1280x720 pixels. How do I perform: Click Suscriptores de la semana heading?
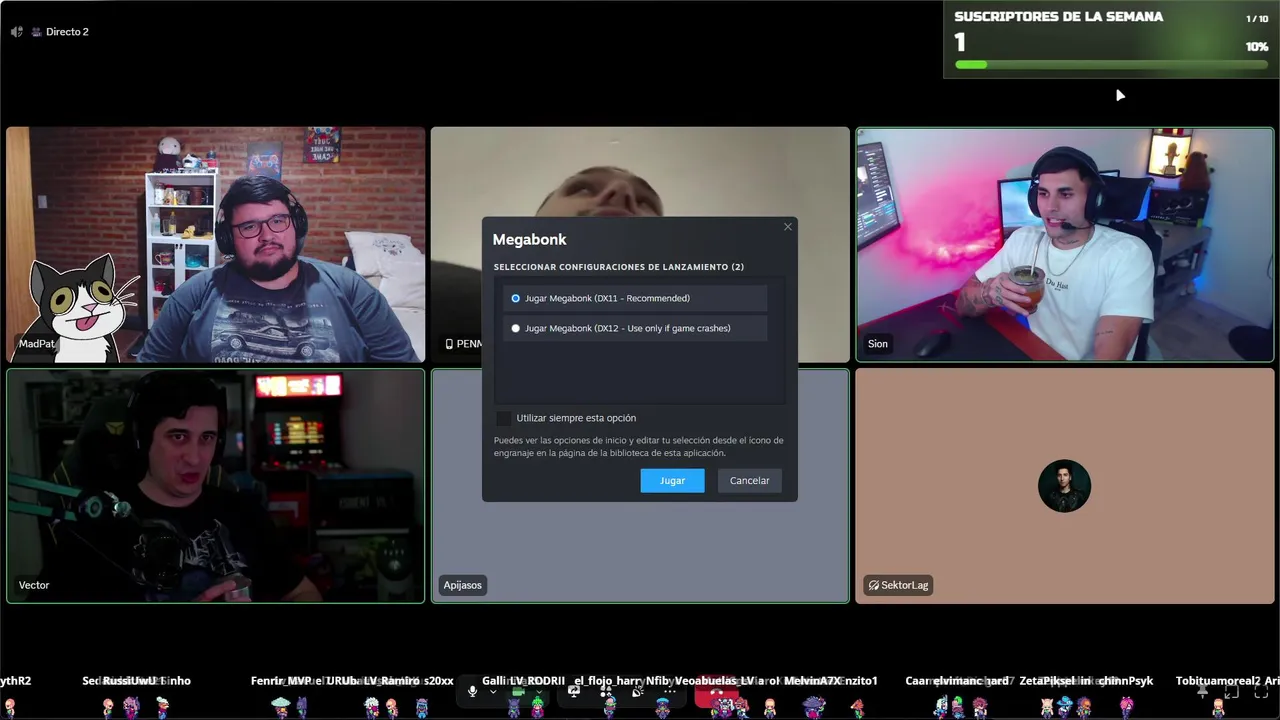tap(1059, 17)
